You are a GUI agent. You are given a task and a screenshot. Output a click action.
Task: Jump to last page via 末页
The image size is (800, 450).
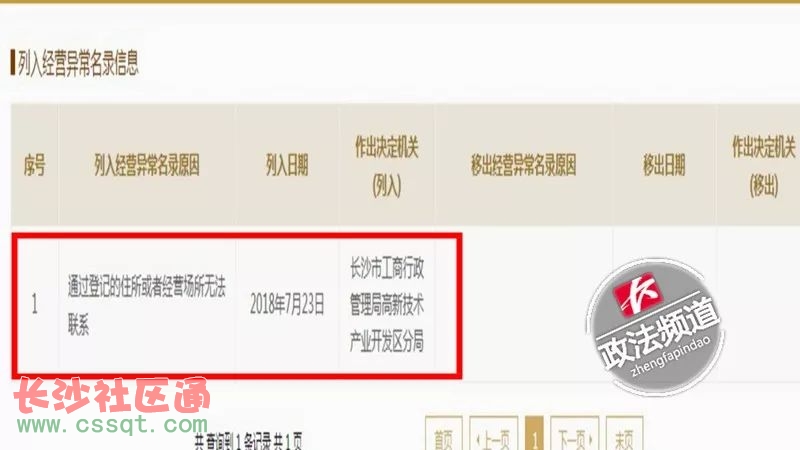[x=624, y=434]
